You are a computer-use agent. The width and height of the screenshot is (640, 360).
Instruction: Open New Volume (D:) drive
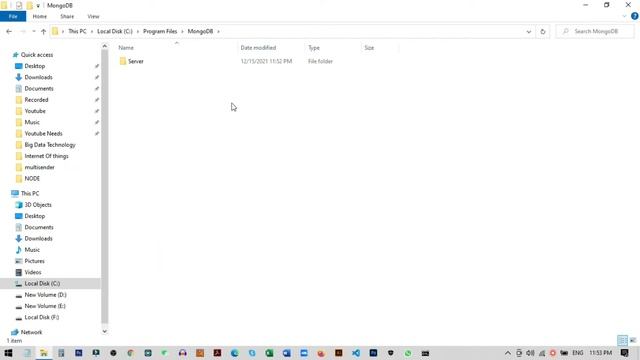click(45, 295)
